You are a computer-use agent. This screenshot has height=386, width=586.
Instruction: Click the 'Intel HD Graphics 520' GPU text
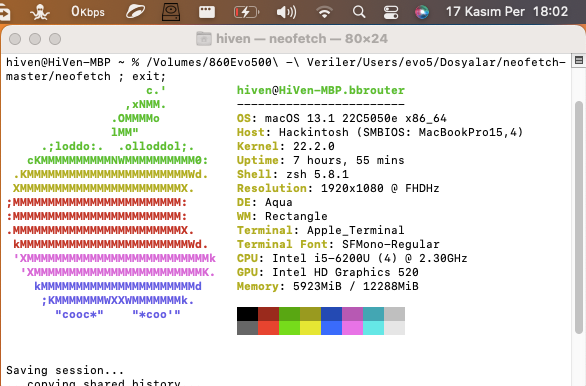point(345,272)
